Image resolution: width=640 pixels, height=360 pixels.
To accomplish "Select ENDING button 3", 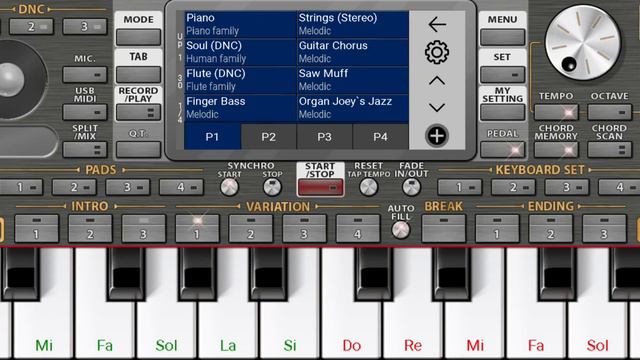I will [604, 229].
